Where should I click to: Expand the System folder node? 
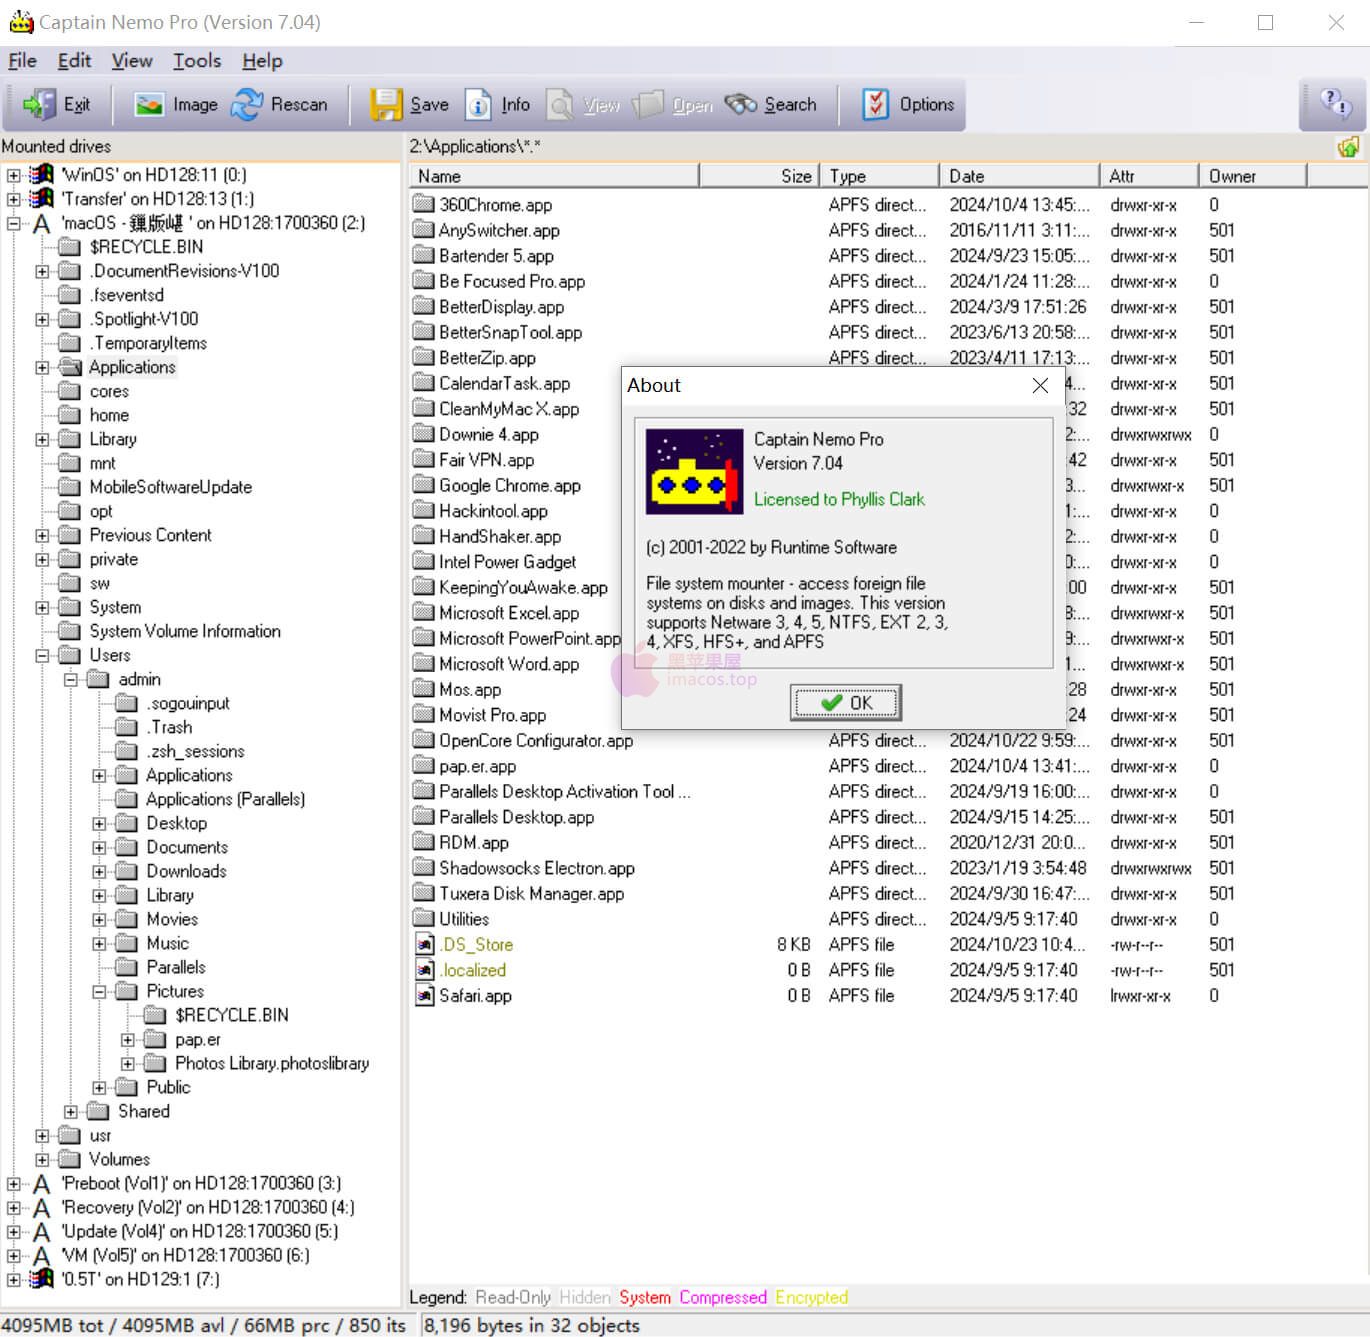(43, 607)
